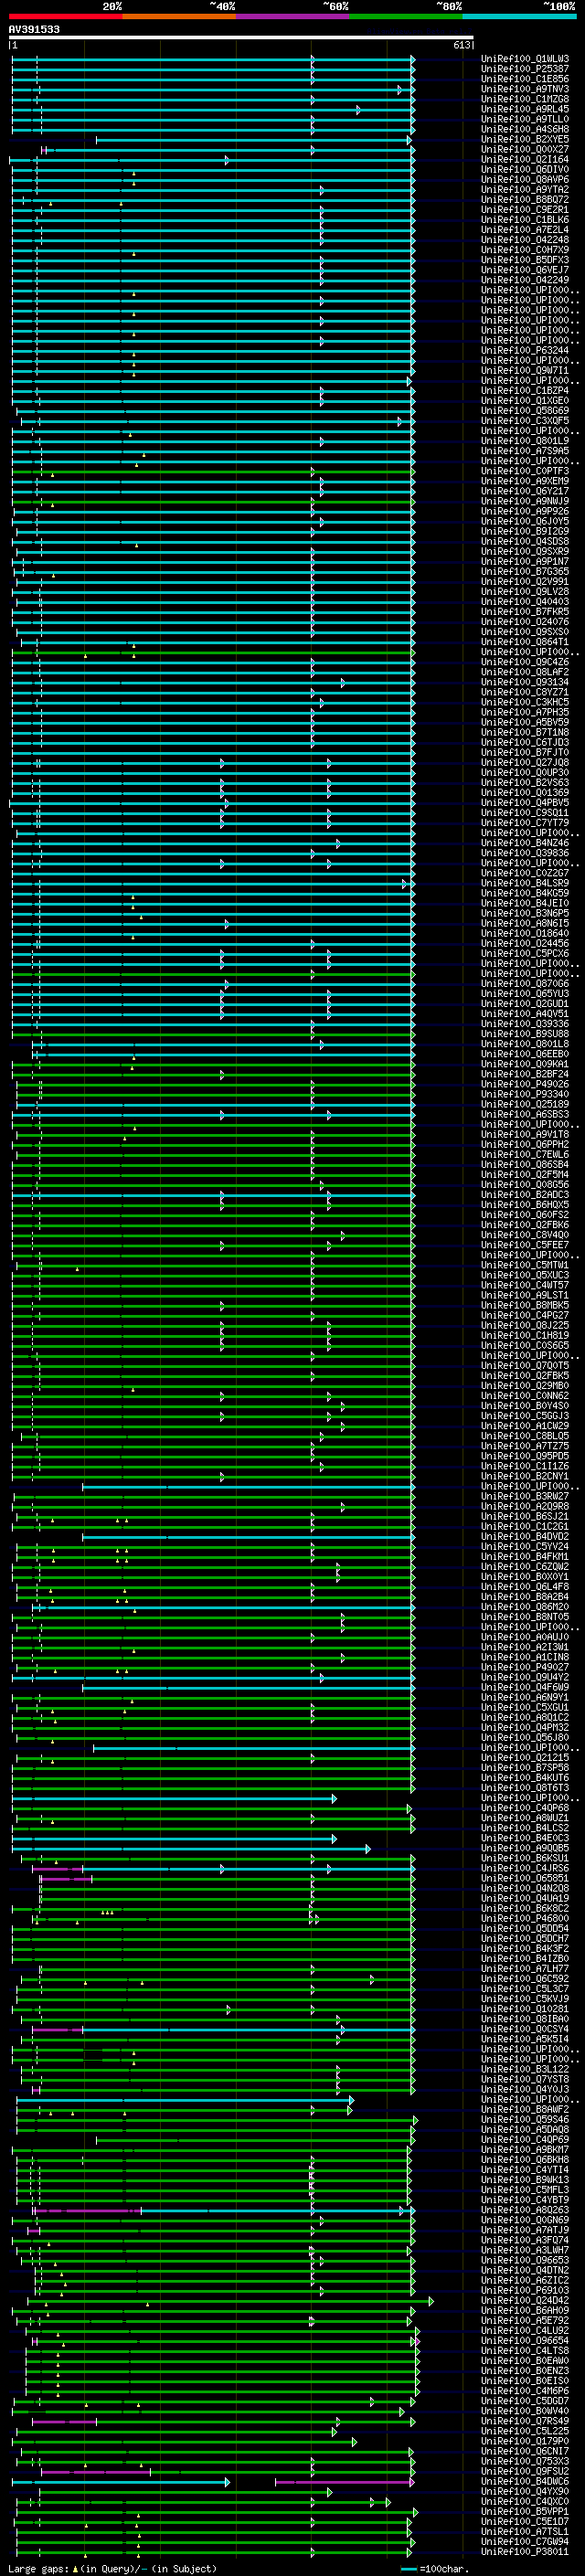This screenshot has height=2576, width=585.
Task: Select the UniRef100_A7E2L4 row label
Action: pos(525,230)
